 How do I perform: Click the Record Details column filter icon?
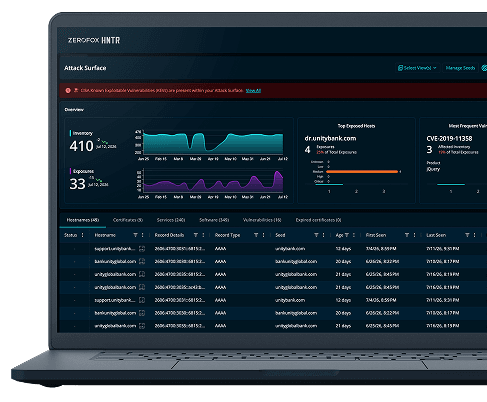[196, 235]
